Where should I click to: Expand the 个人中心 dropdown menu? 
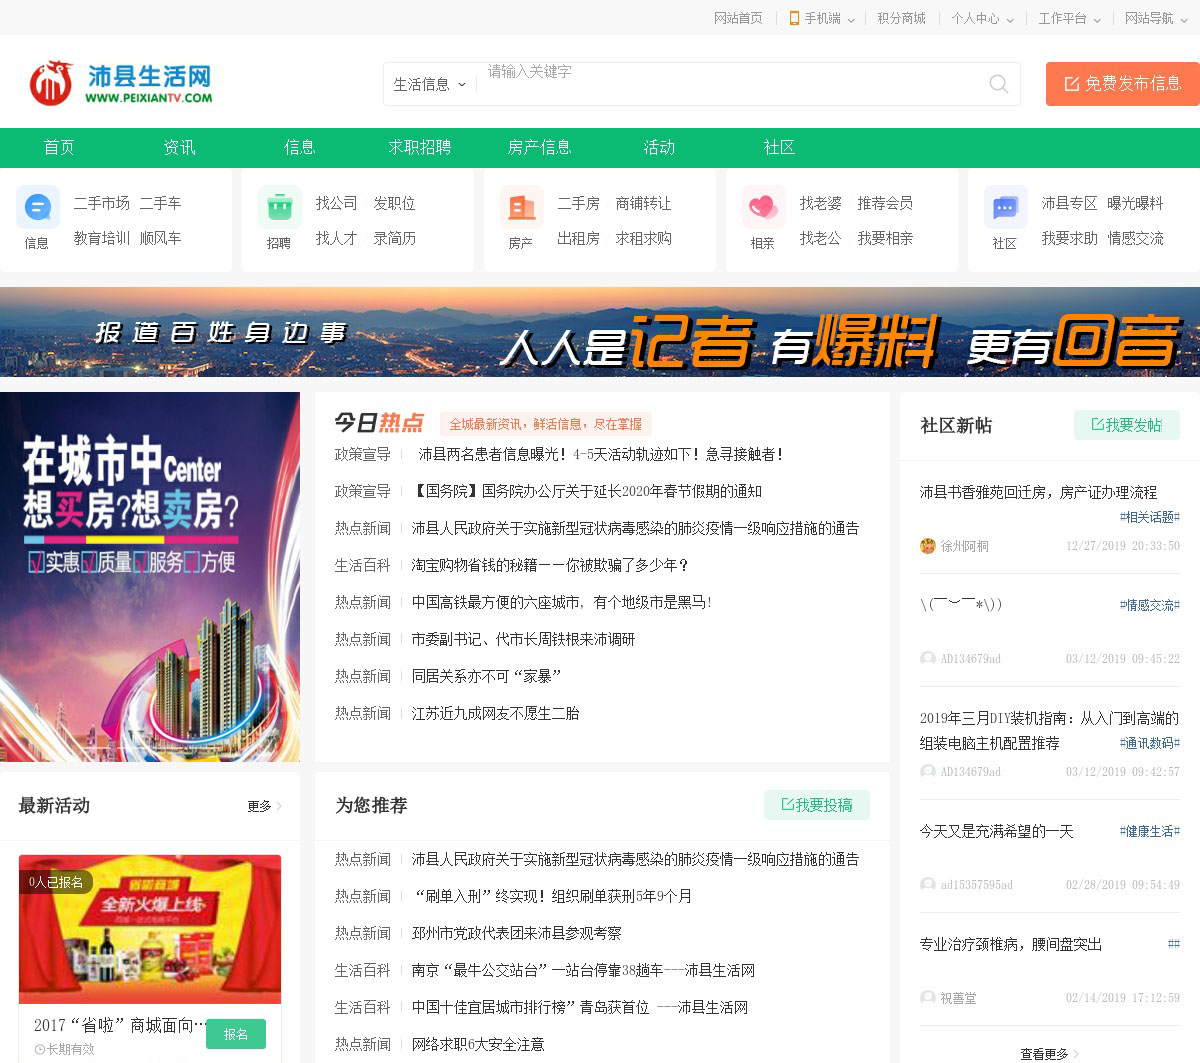[x=982, y=18]
